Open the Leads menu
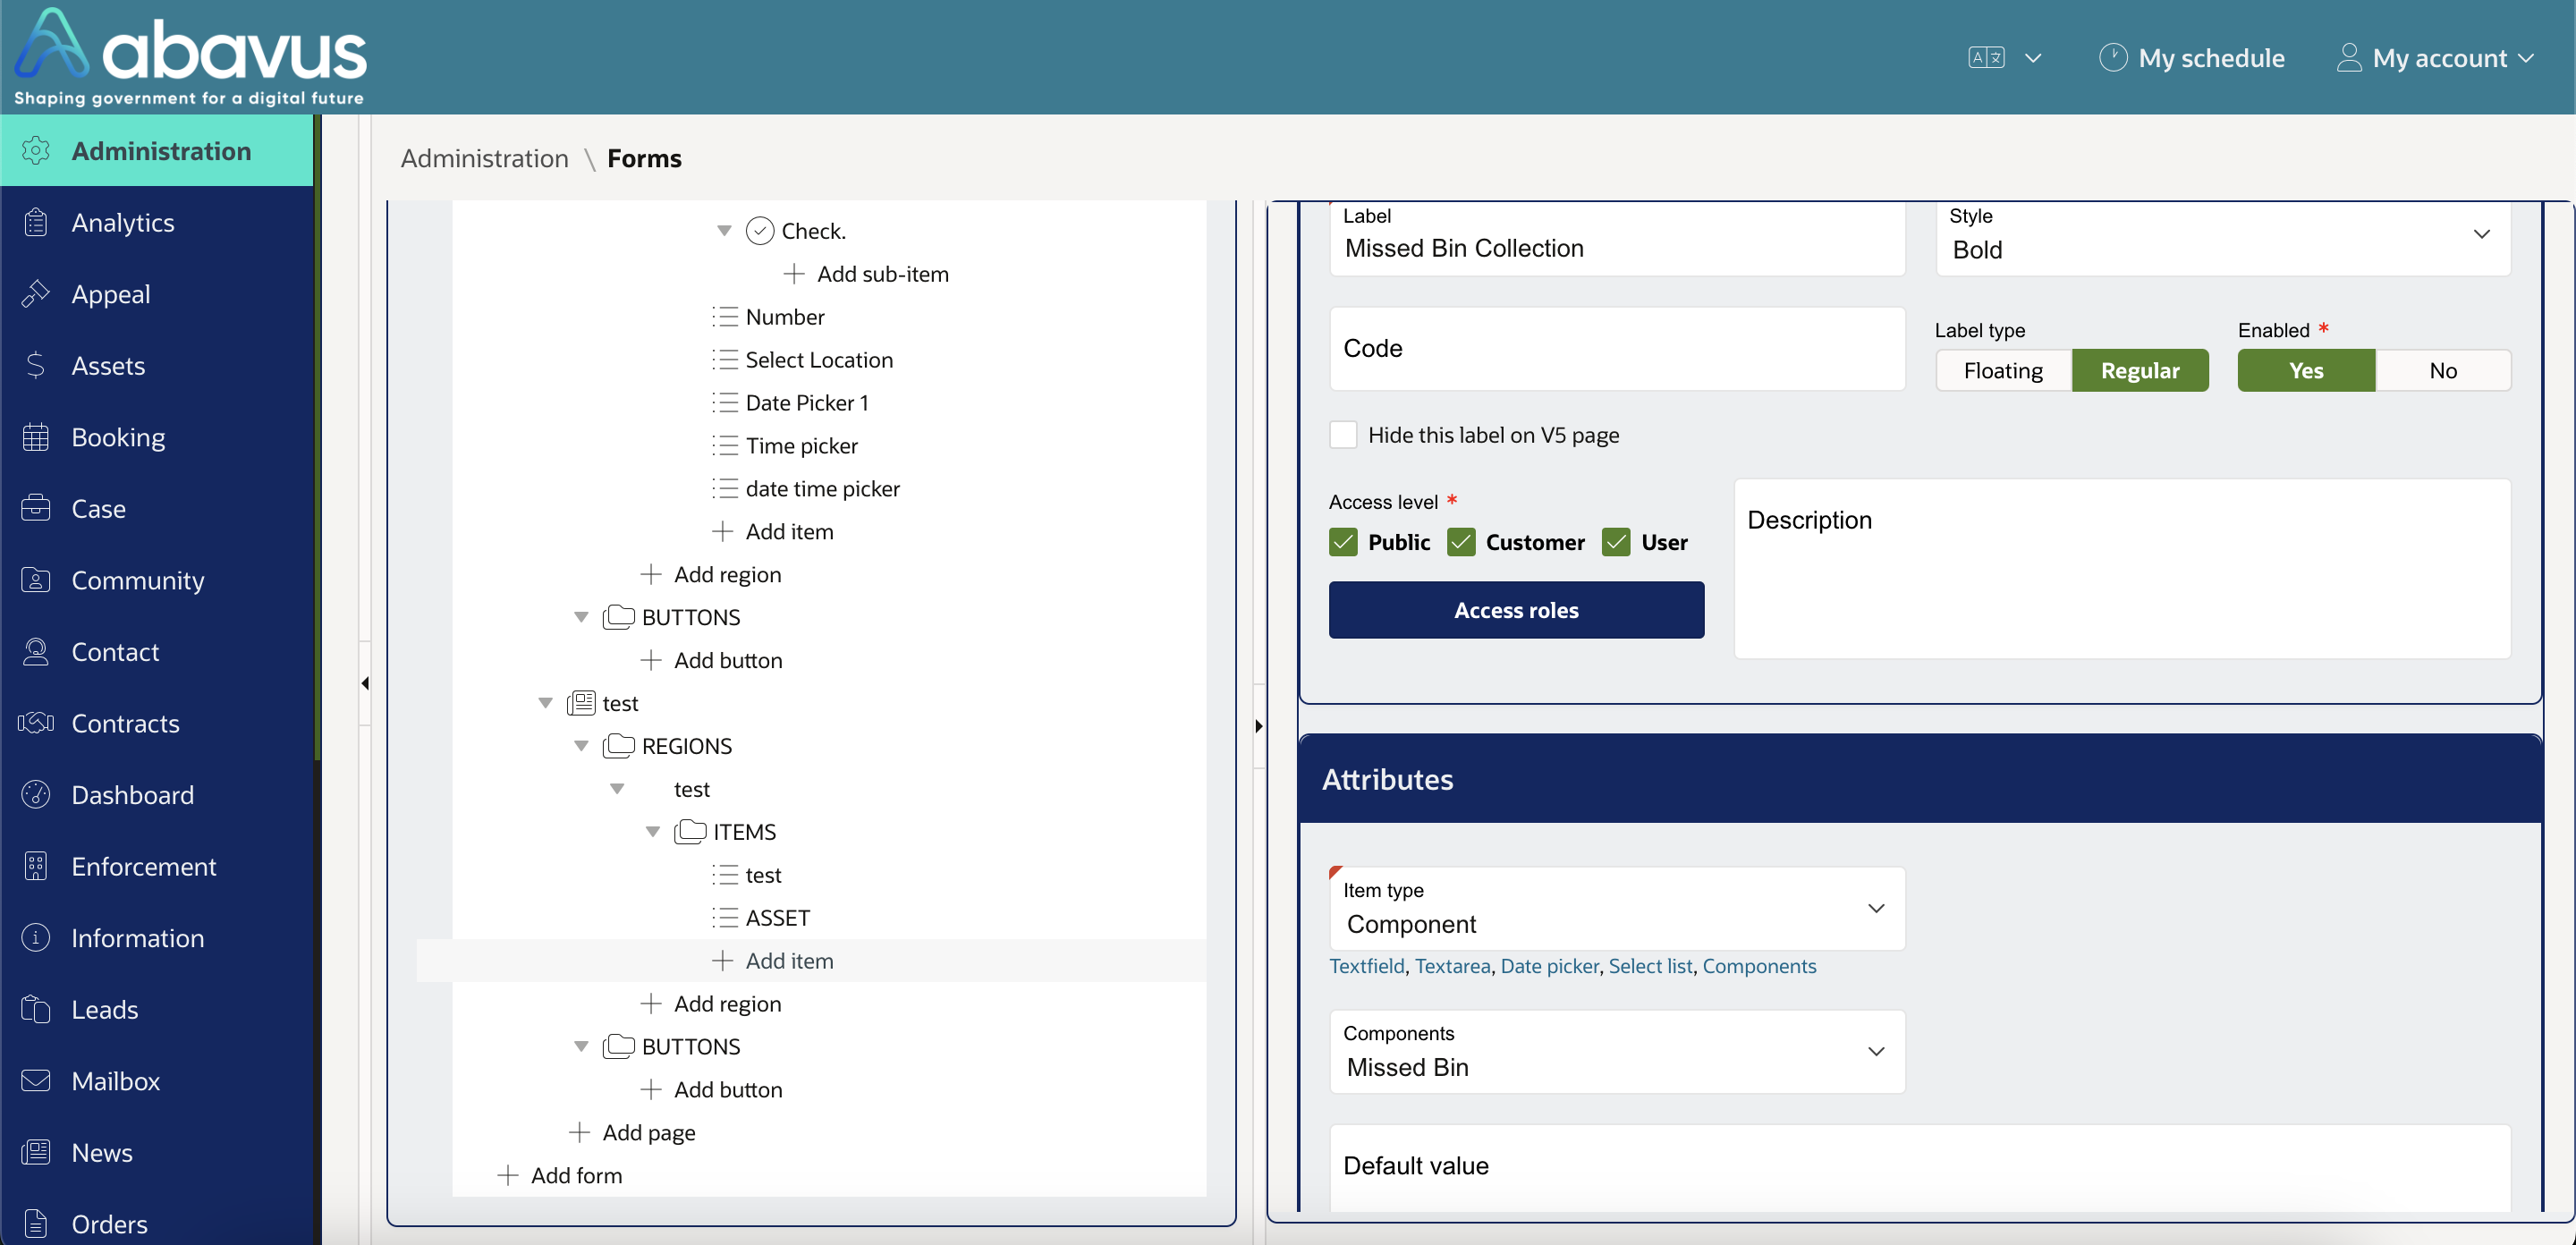This screenshot has height=1245, width=2576. (x=158, y=1009)
